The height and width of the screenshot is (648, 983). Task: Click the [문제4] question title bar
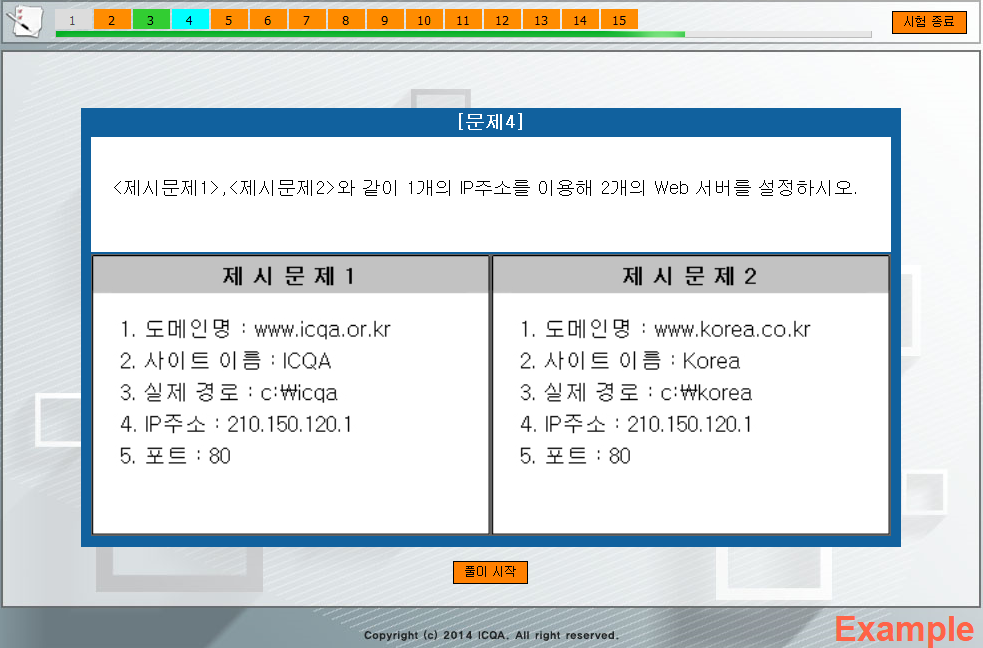490,119
